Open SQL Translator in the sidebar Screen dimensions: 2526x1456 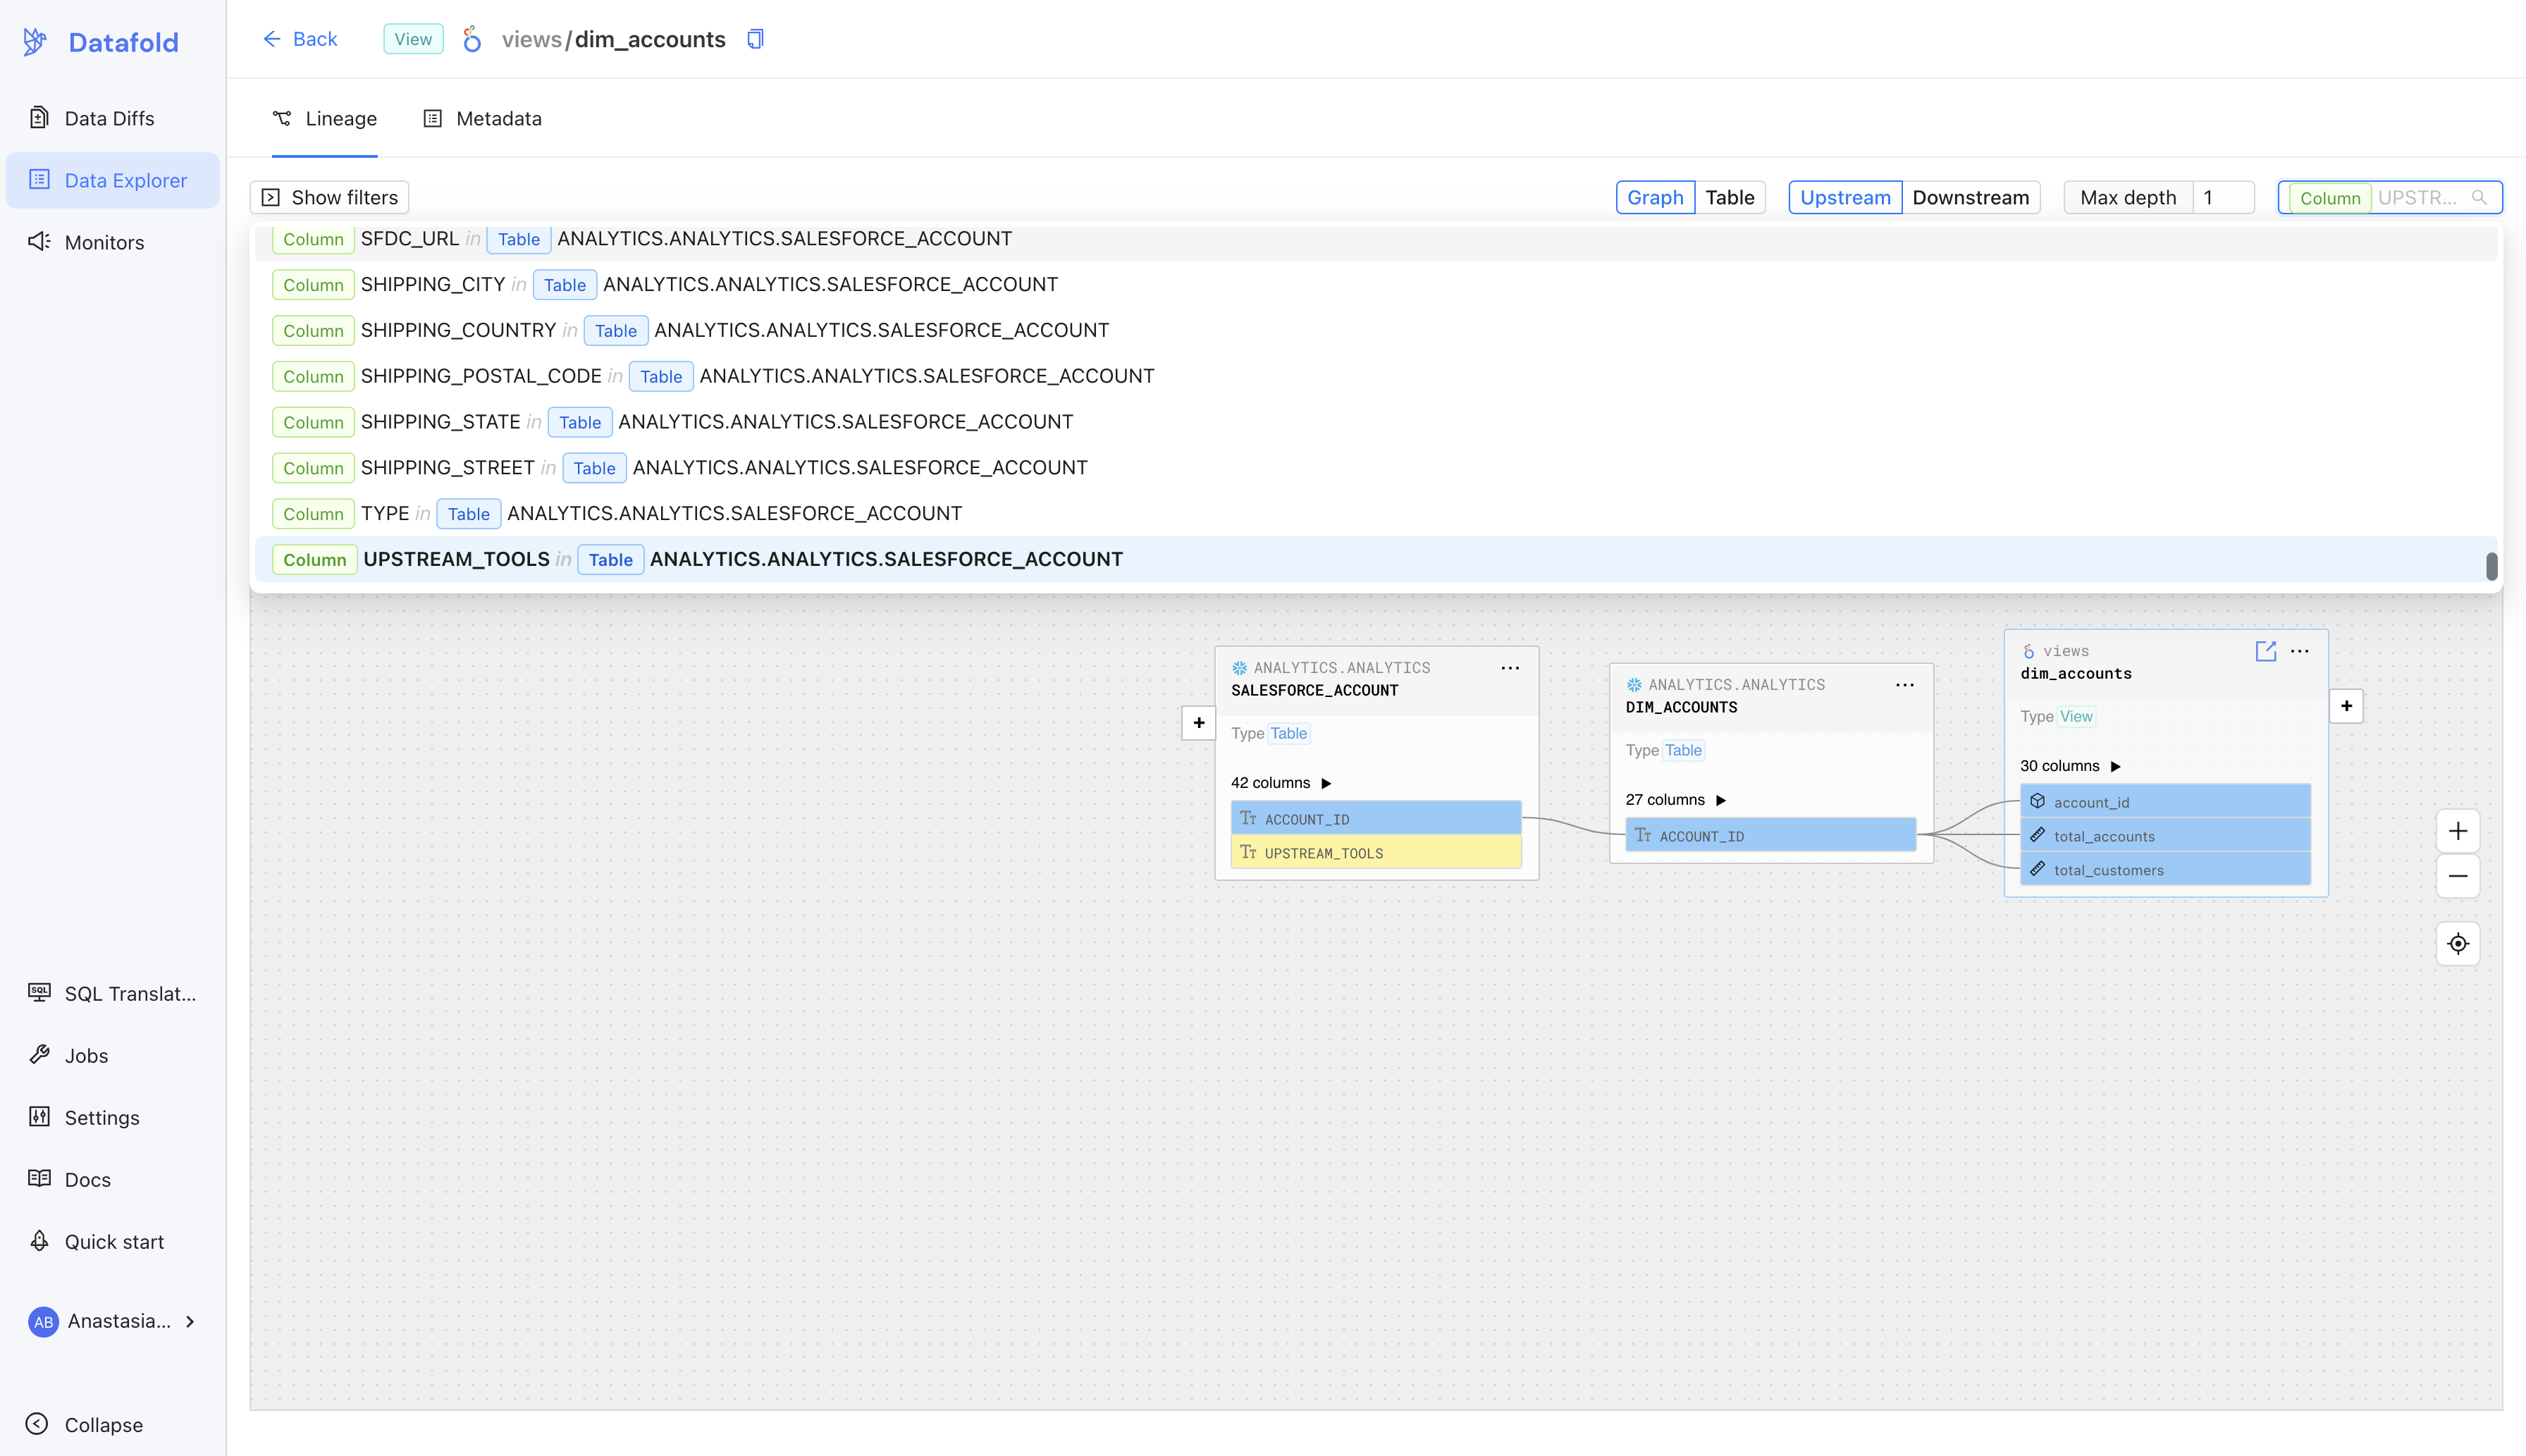click(x=112, y=993)
